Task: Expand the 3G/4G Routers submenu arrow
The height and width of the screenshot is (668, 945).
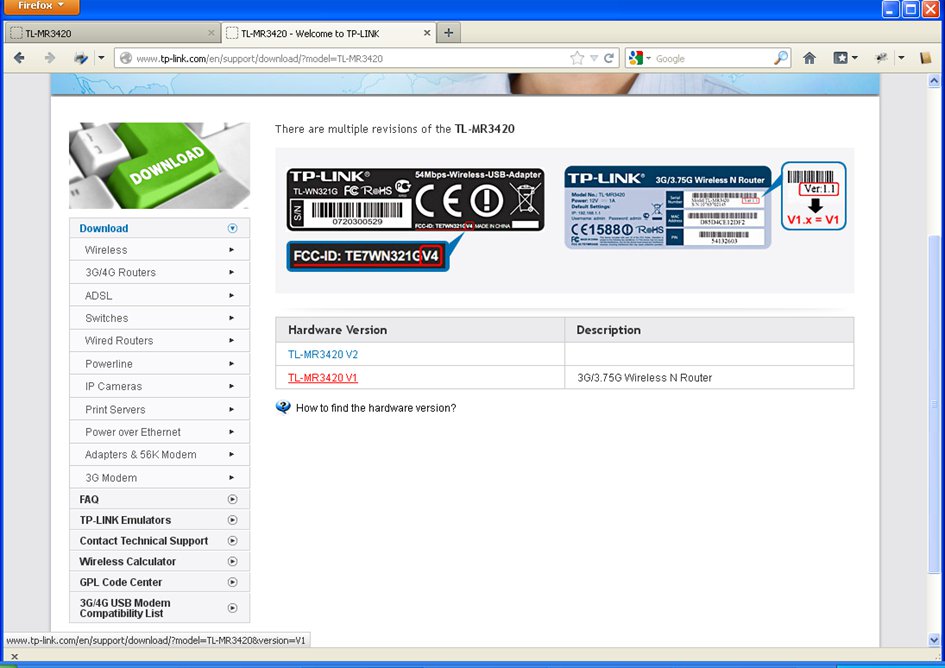Action: [231, 273]
